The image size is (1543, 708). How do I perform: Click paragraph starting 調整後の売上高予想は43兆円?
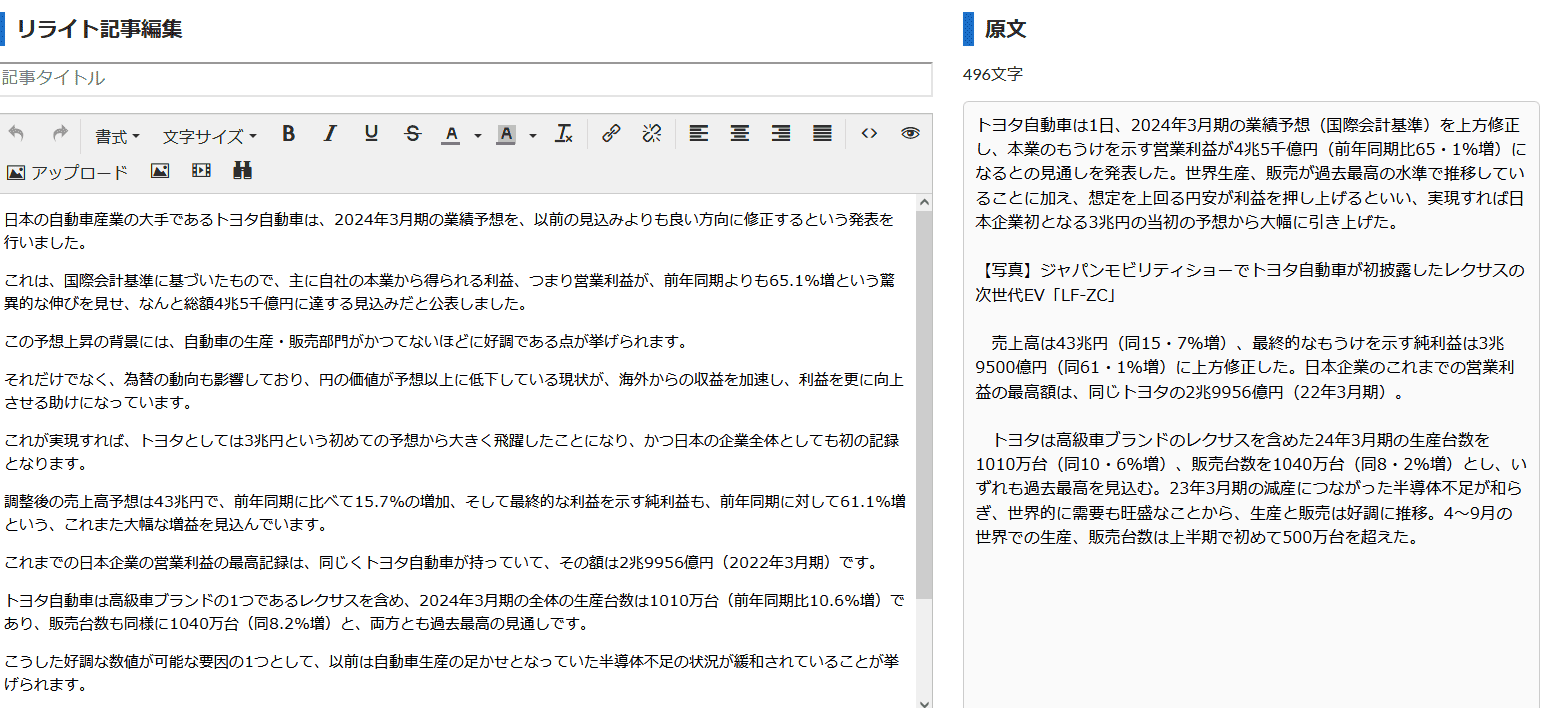point(455,513)
